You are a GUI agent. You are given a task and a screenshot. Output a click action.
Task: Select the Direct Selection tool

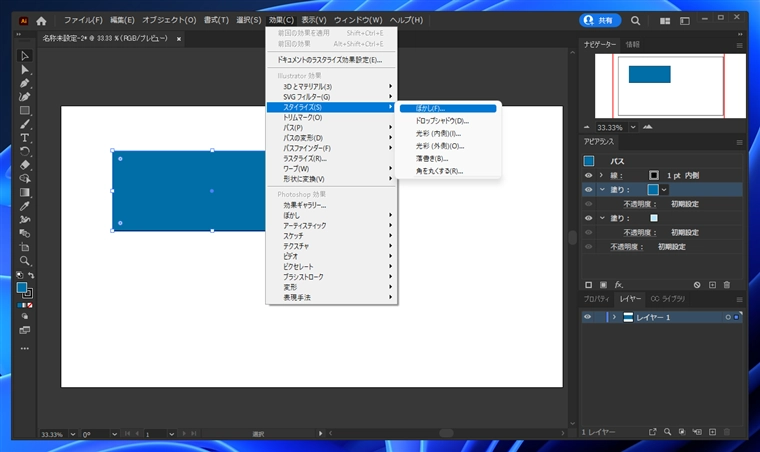24,70
